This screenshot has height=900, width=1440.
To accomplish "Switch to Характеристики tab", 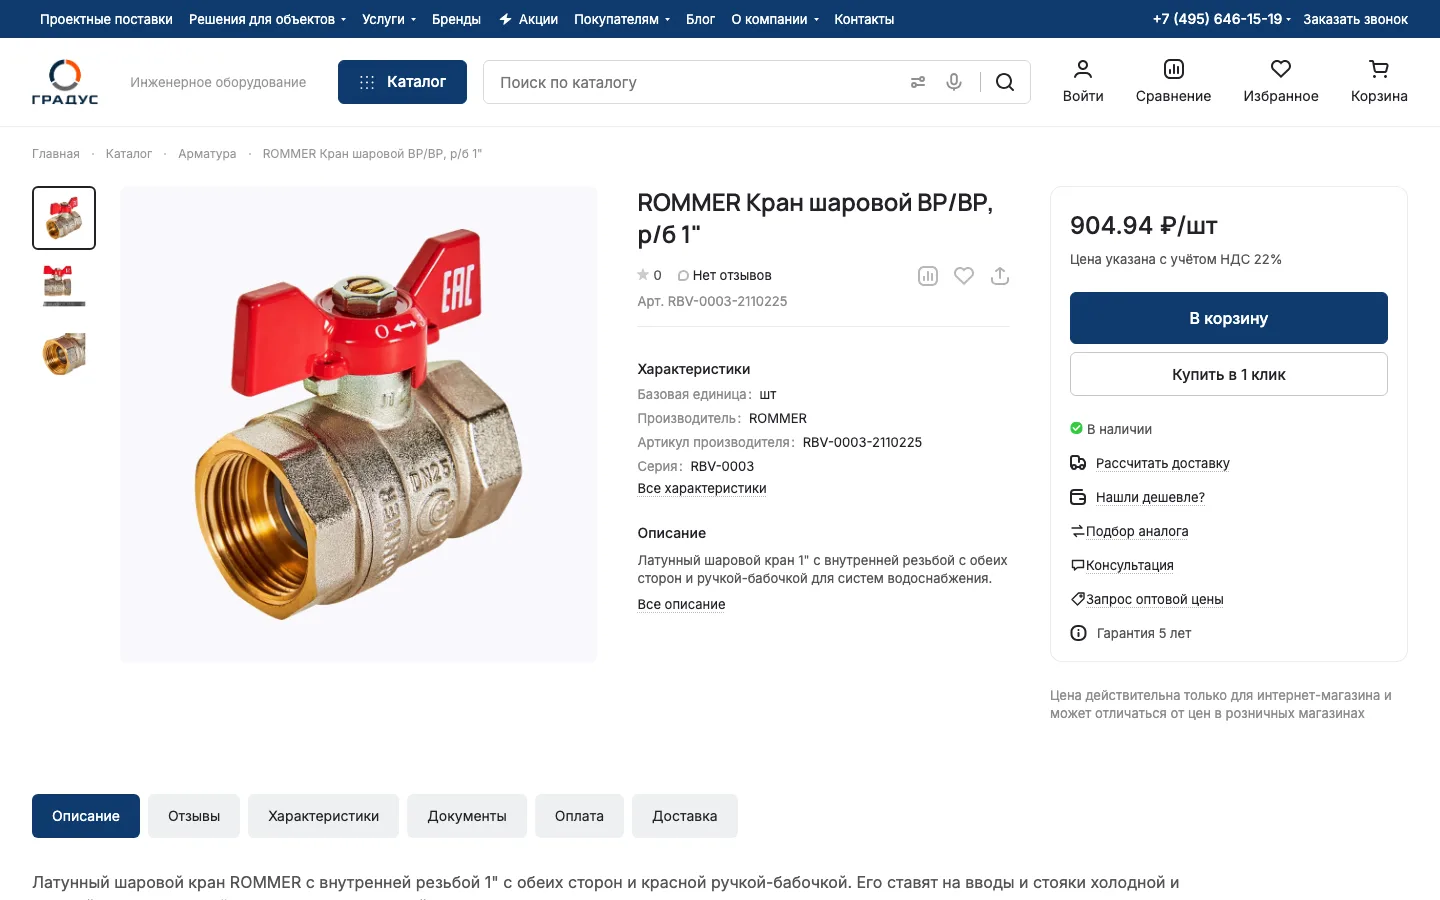I will click(x=323, y=816).
